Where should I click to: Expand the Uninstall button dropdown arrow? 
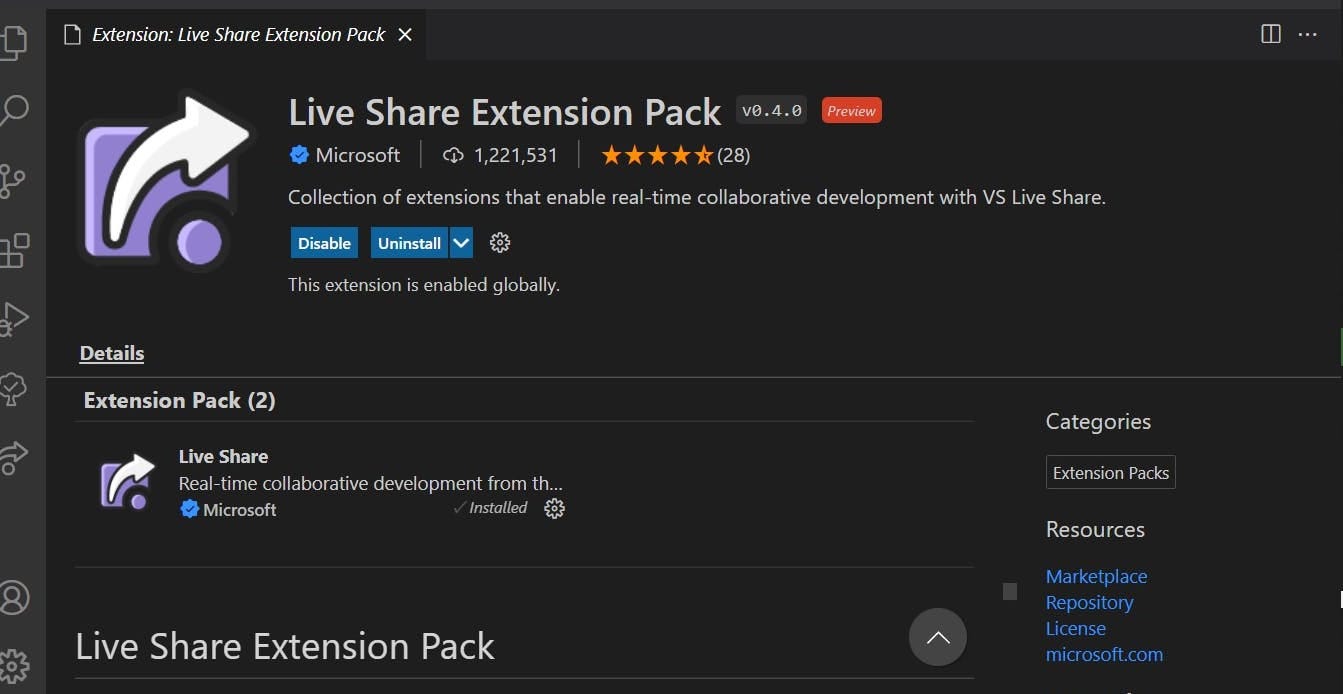461,243
